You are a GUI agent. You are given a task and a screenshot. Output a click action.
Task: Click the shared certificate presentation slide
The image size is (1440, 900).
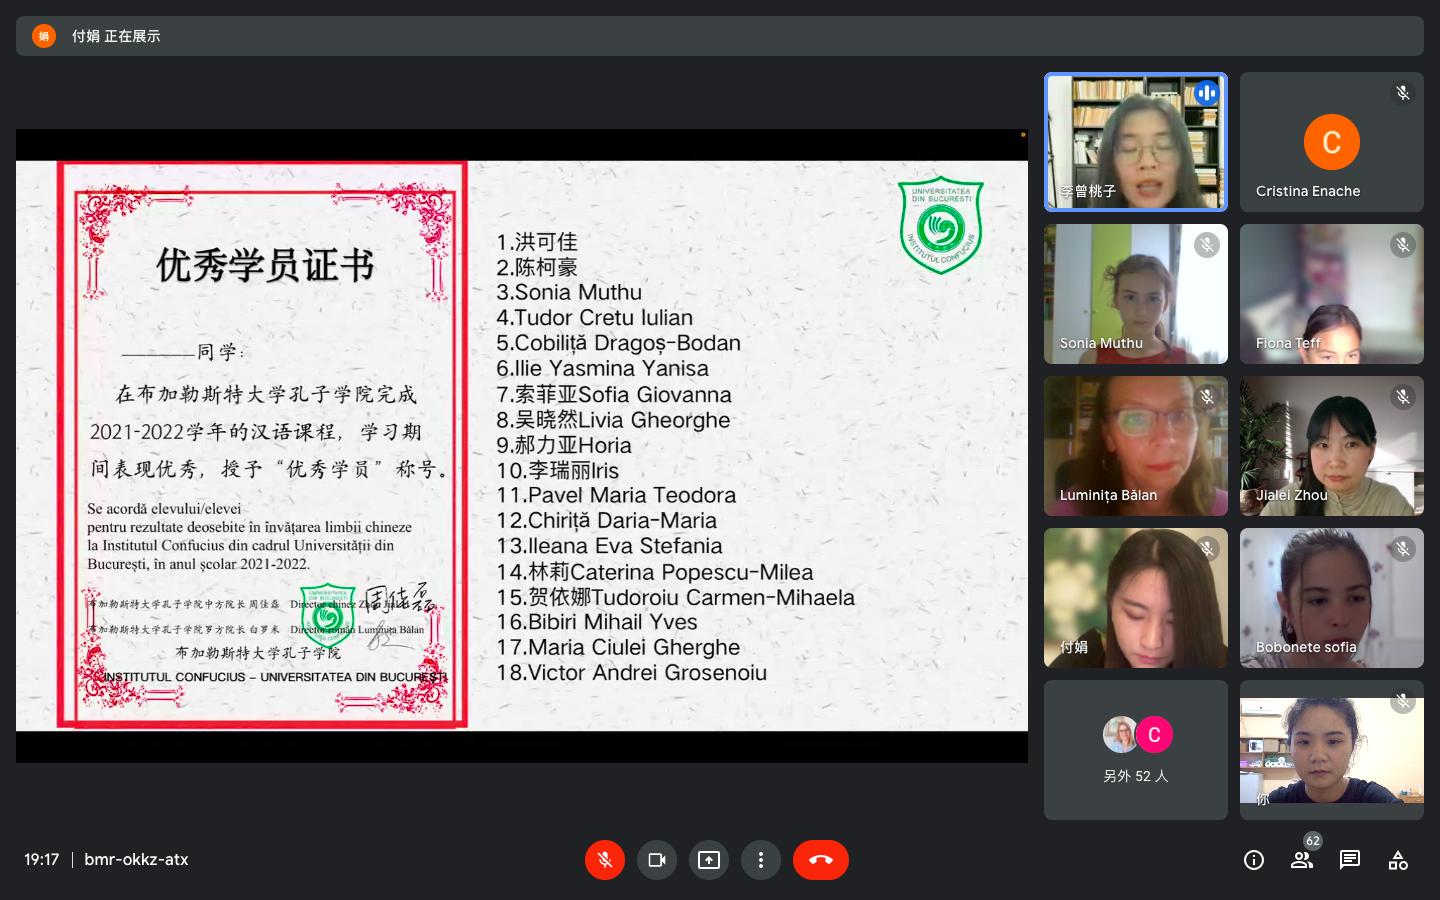(521, 445)
